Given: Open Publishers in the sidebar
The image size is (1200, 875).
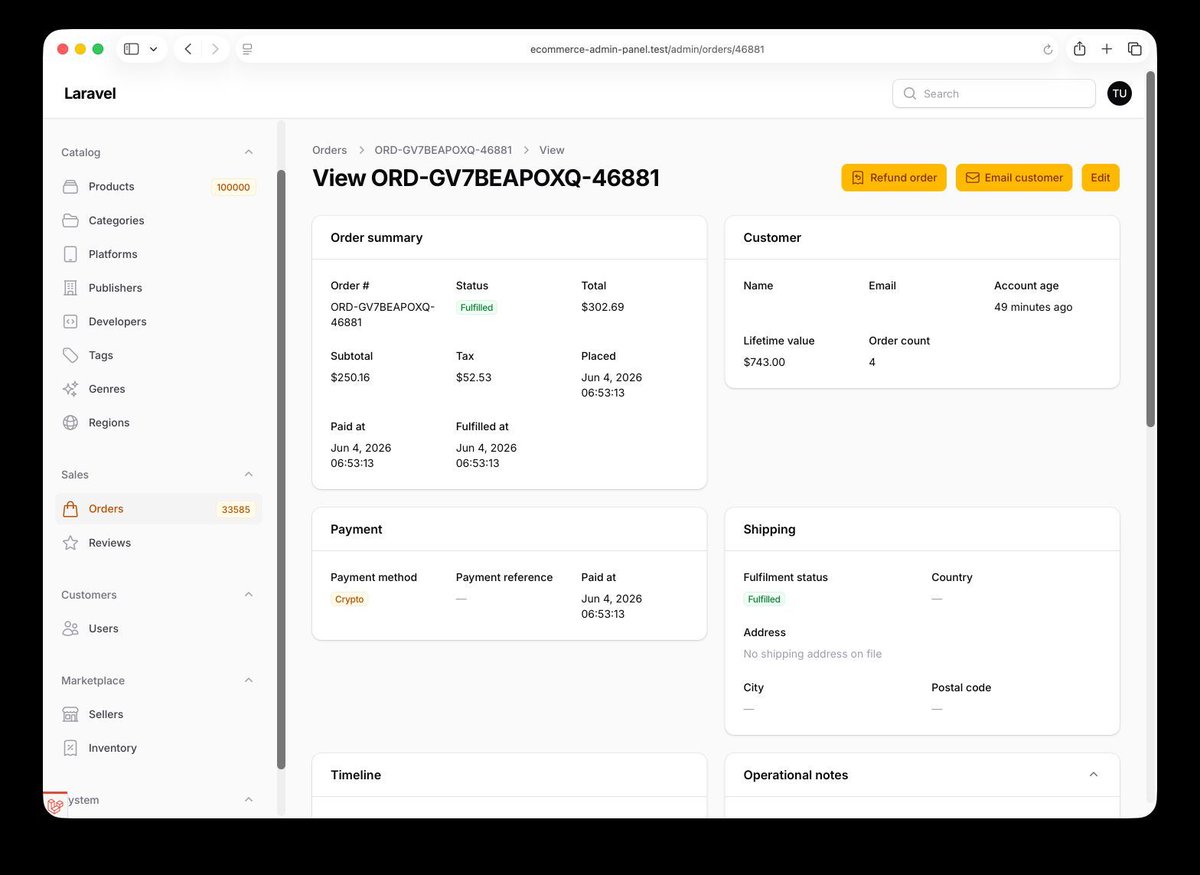Looking at the screenshot, I should (159, 288).
